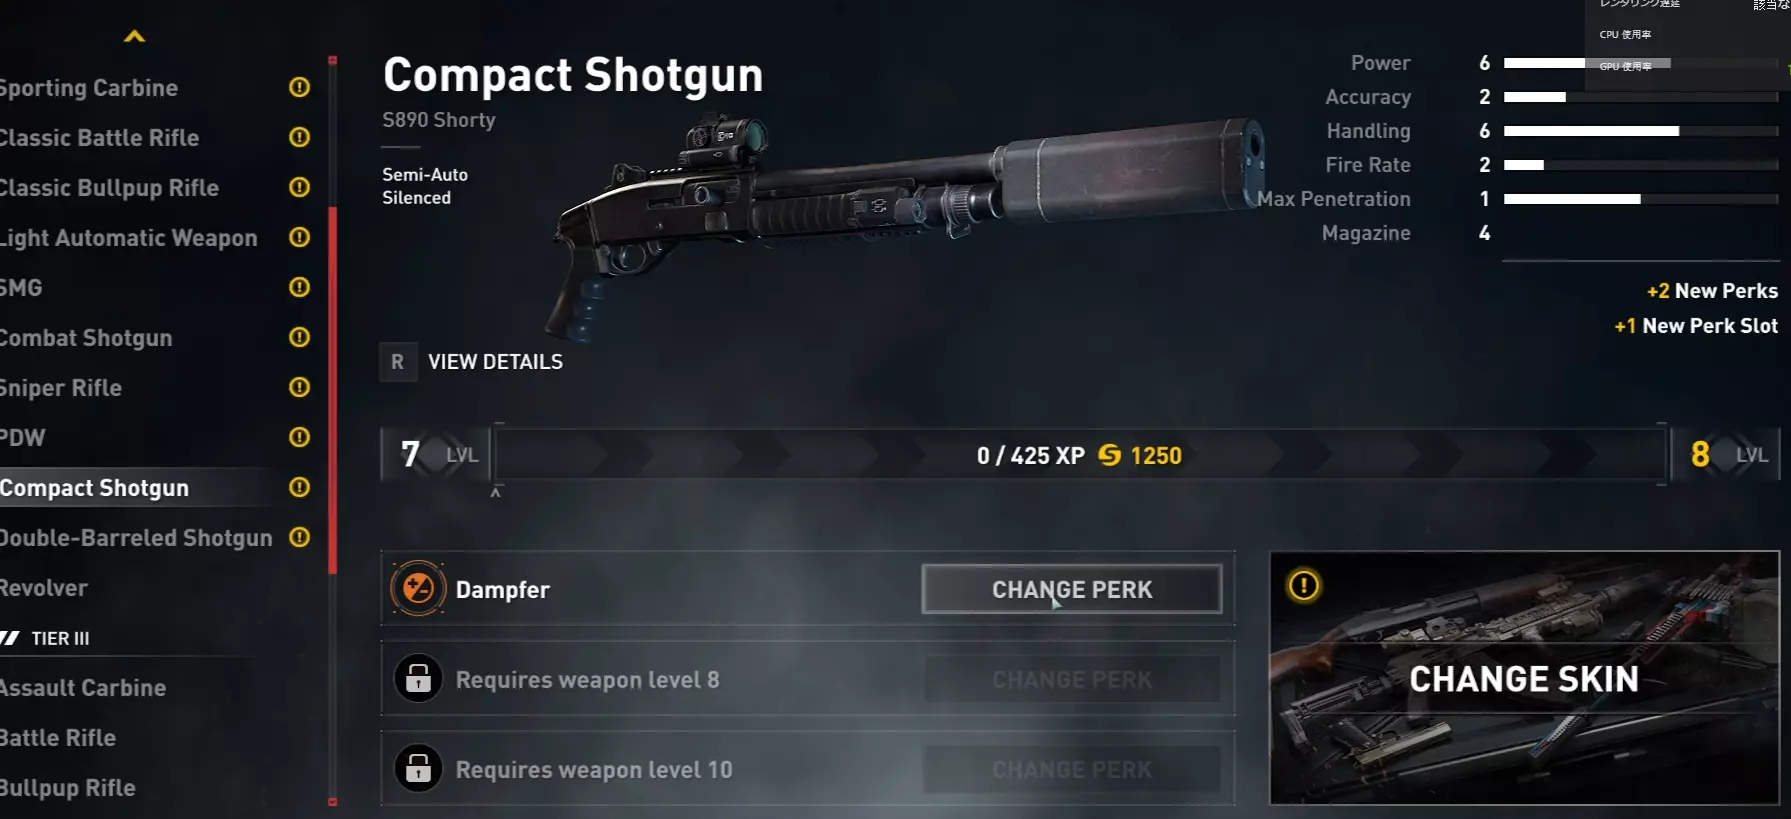Click the lock icon for weapon level 10

pyautogui.click(x=418, y=769)
